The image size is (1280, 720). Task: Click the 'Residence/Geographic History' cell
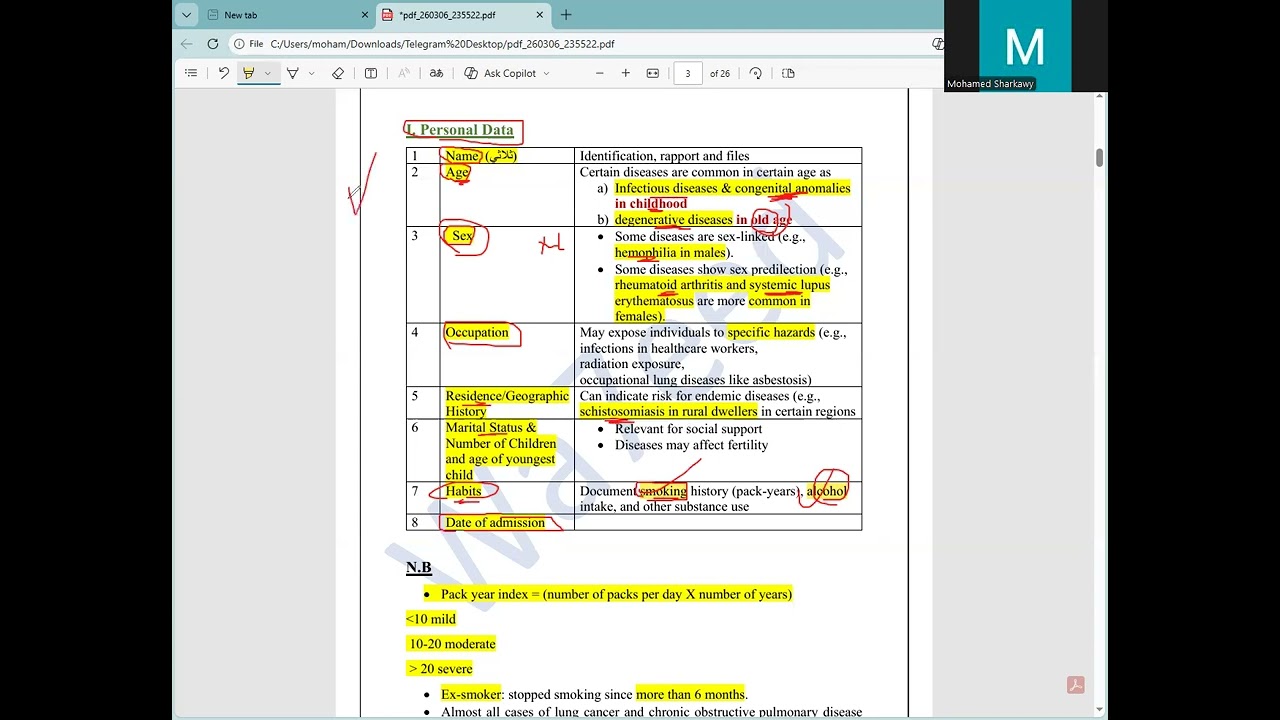[507, 403]
